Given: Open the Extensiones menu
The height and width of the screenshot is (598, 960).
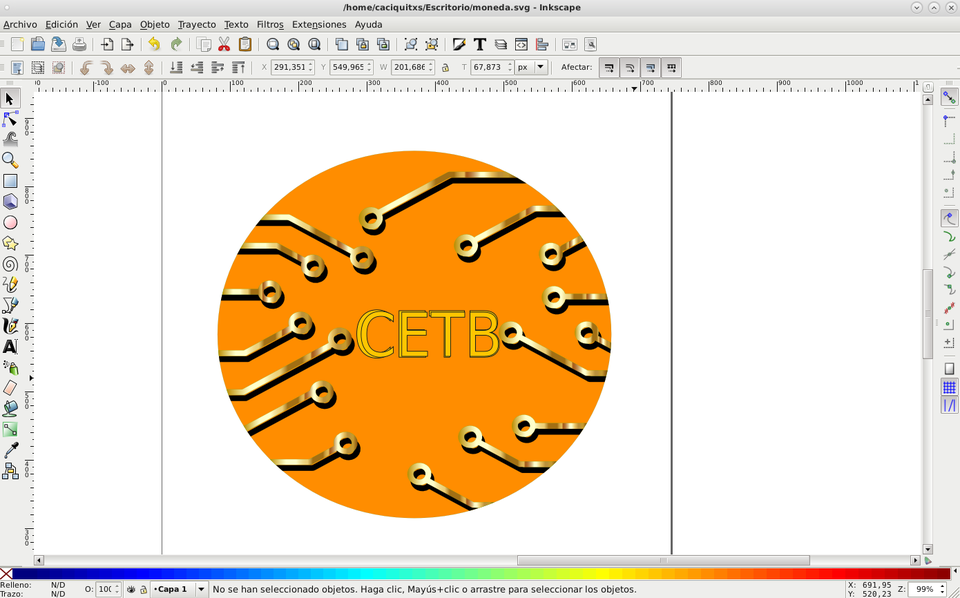Looking at the screenshot, I should coord(319,24).
